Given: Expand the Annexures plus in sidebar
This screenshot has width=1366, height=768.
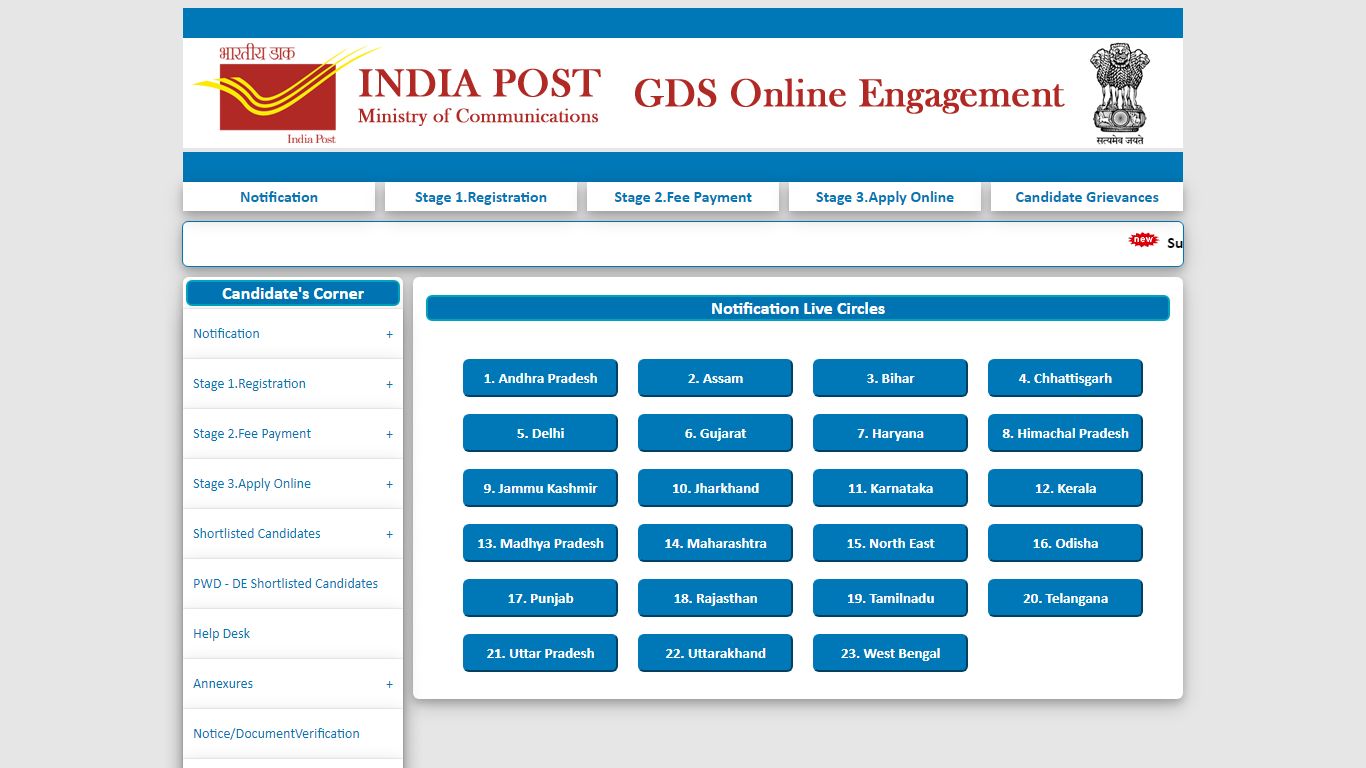Looking at the screenshot, I should pos(390,685).
